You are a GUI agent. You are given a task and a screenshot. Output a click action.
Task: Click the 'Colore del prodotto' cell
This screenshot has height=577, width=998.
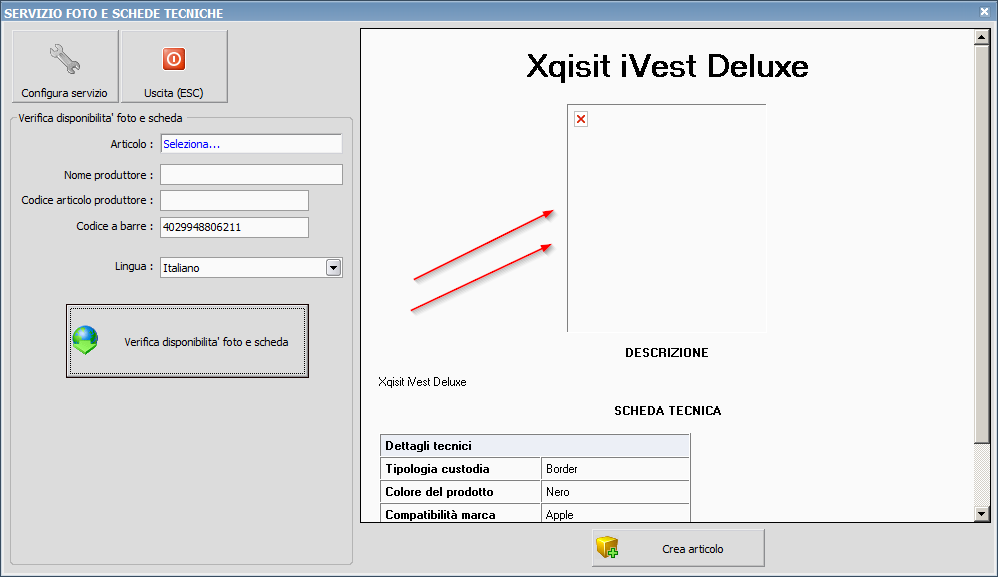point(461,492)
